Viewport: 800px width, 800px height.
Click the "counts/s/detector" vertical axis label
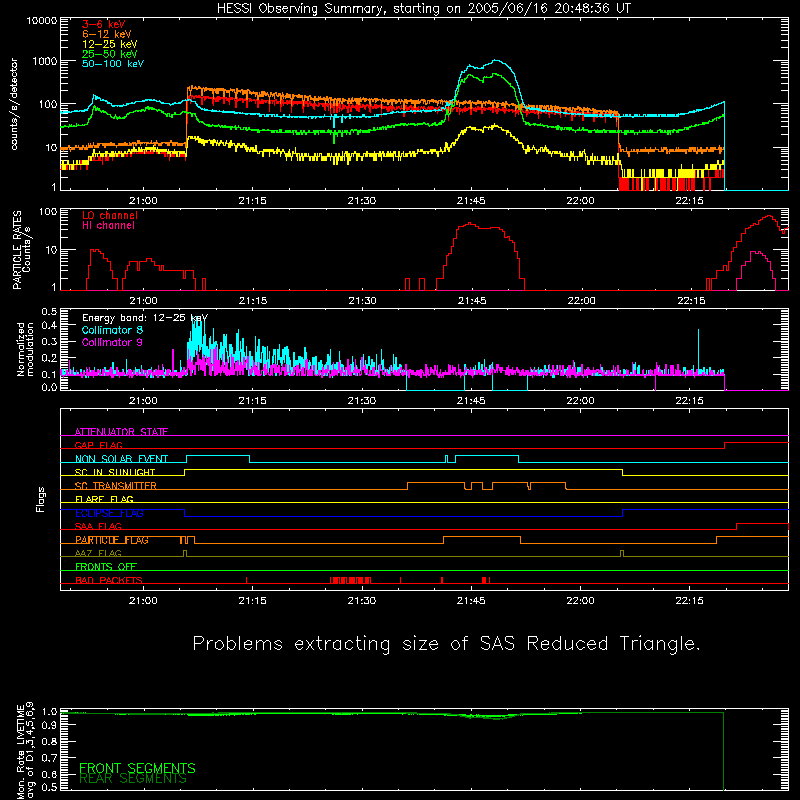tap(14, 104)
